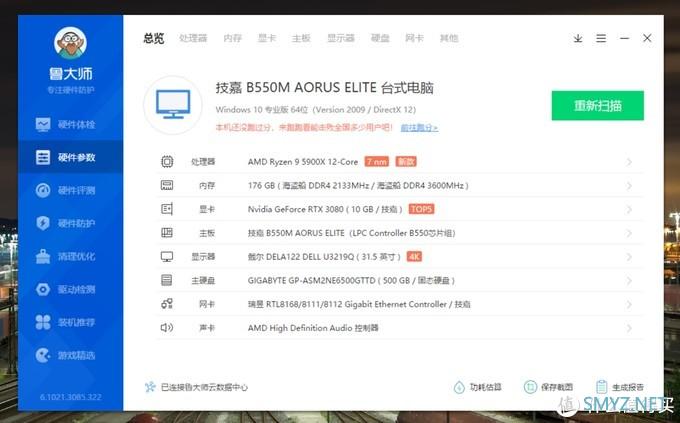The width and height of the screenshot is (680, 423).
Task: Click the 功耗估算 power icon
Action: (459, 387)
